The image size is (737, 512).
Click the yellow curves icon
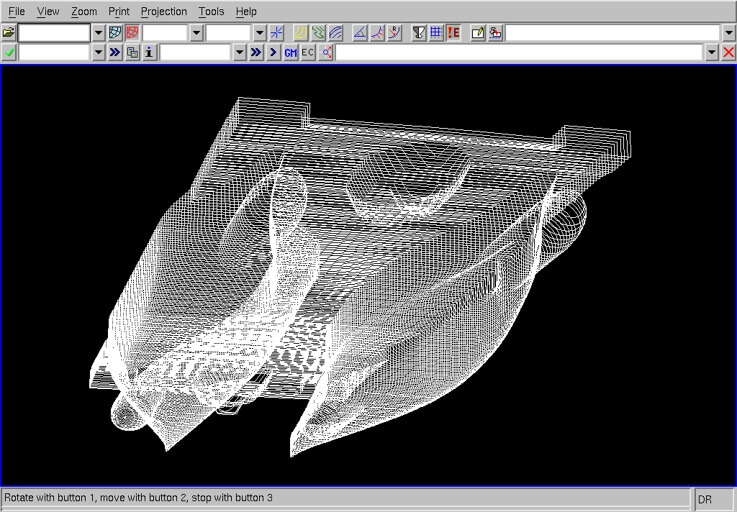click(301, 33)
